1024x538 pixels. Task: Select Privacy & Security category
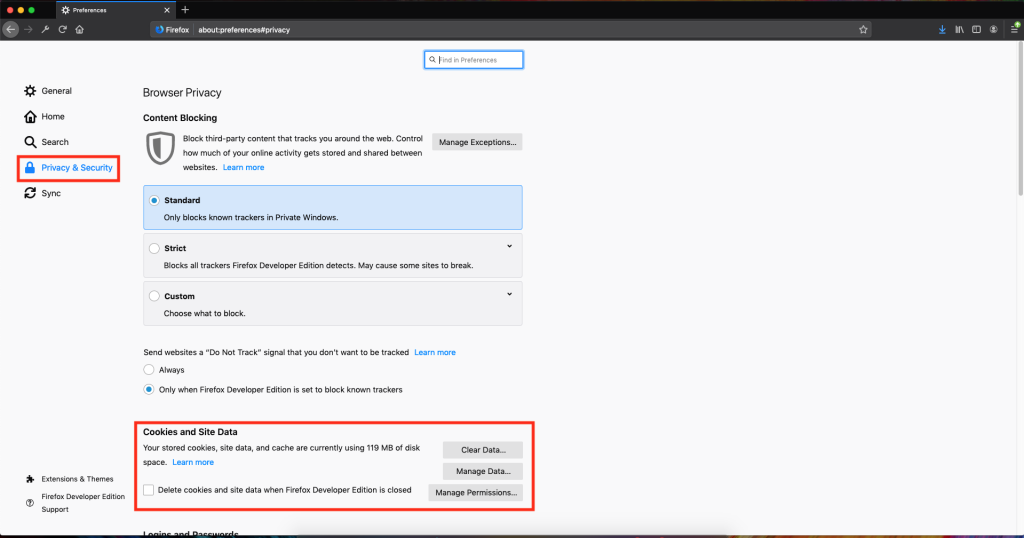[69, 168]
